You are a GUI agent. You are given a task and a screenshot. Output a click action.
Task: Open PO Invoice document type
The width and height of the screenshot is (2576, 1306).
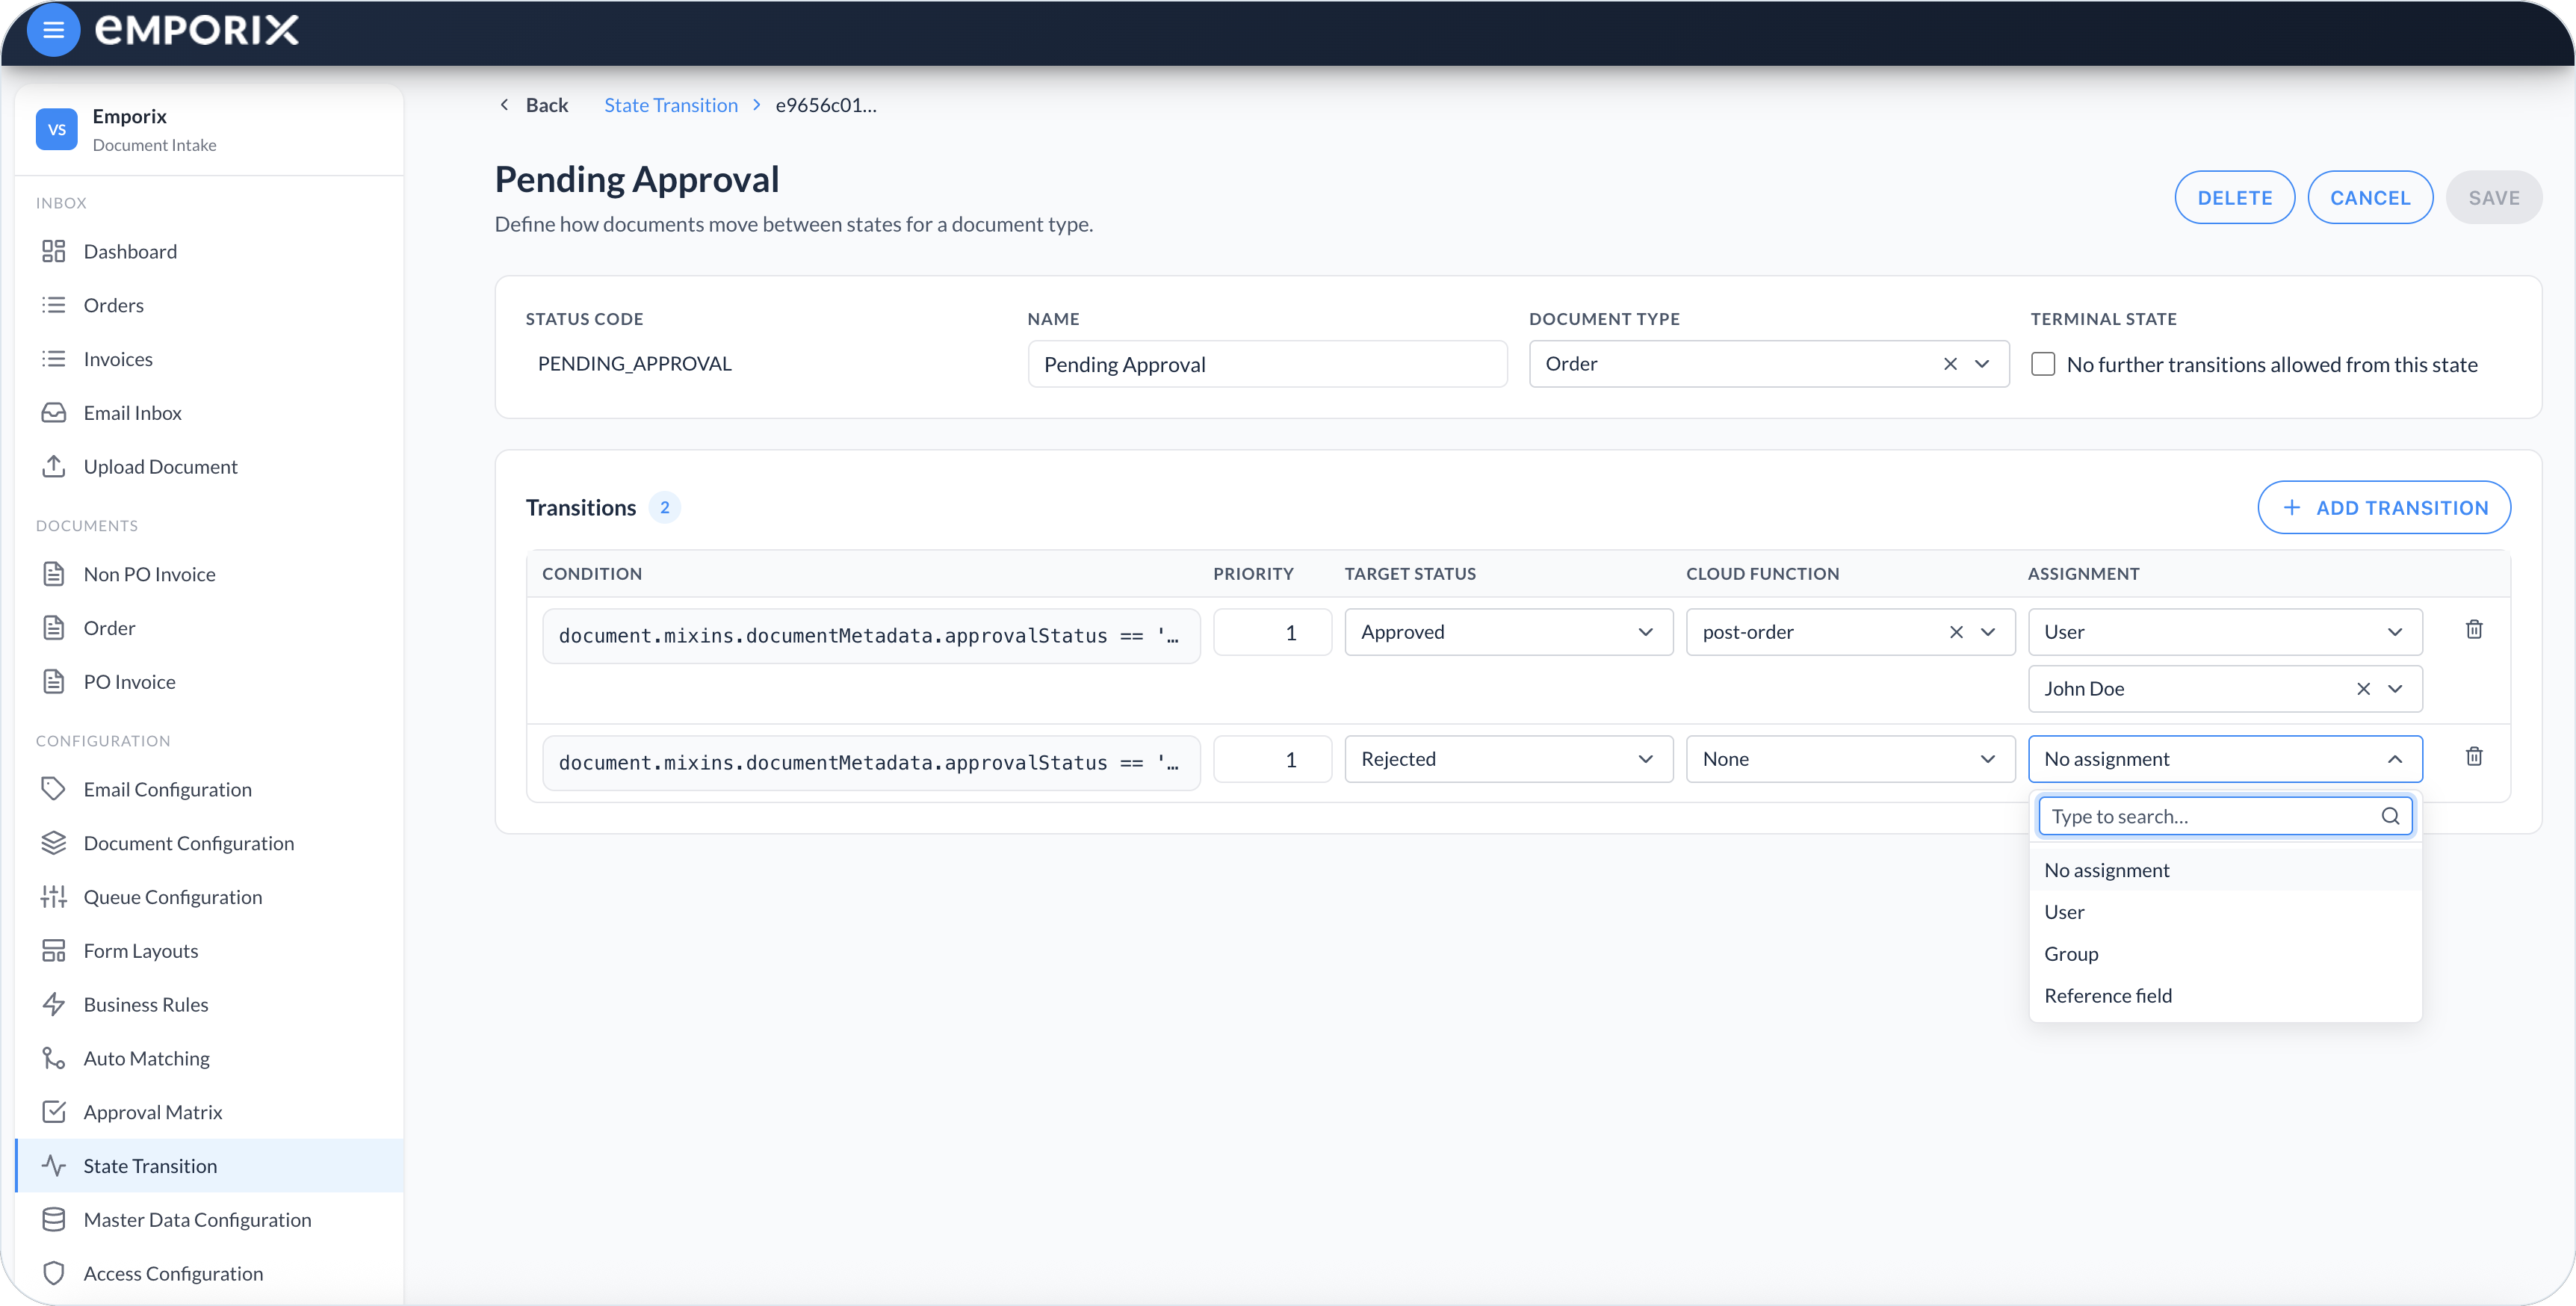(210, 682)
